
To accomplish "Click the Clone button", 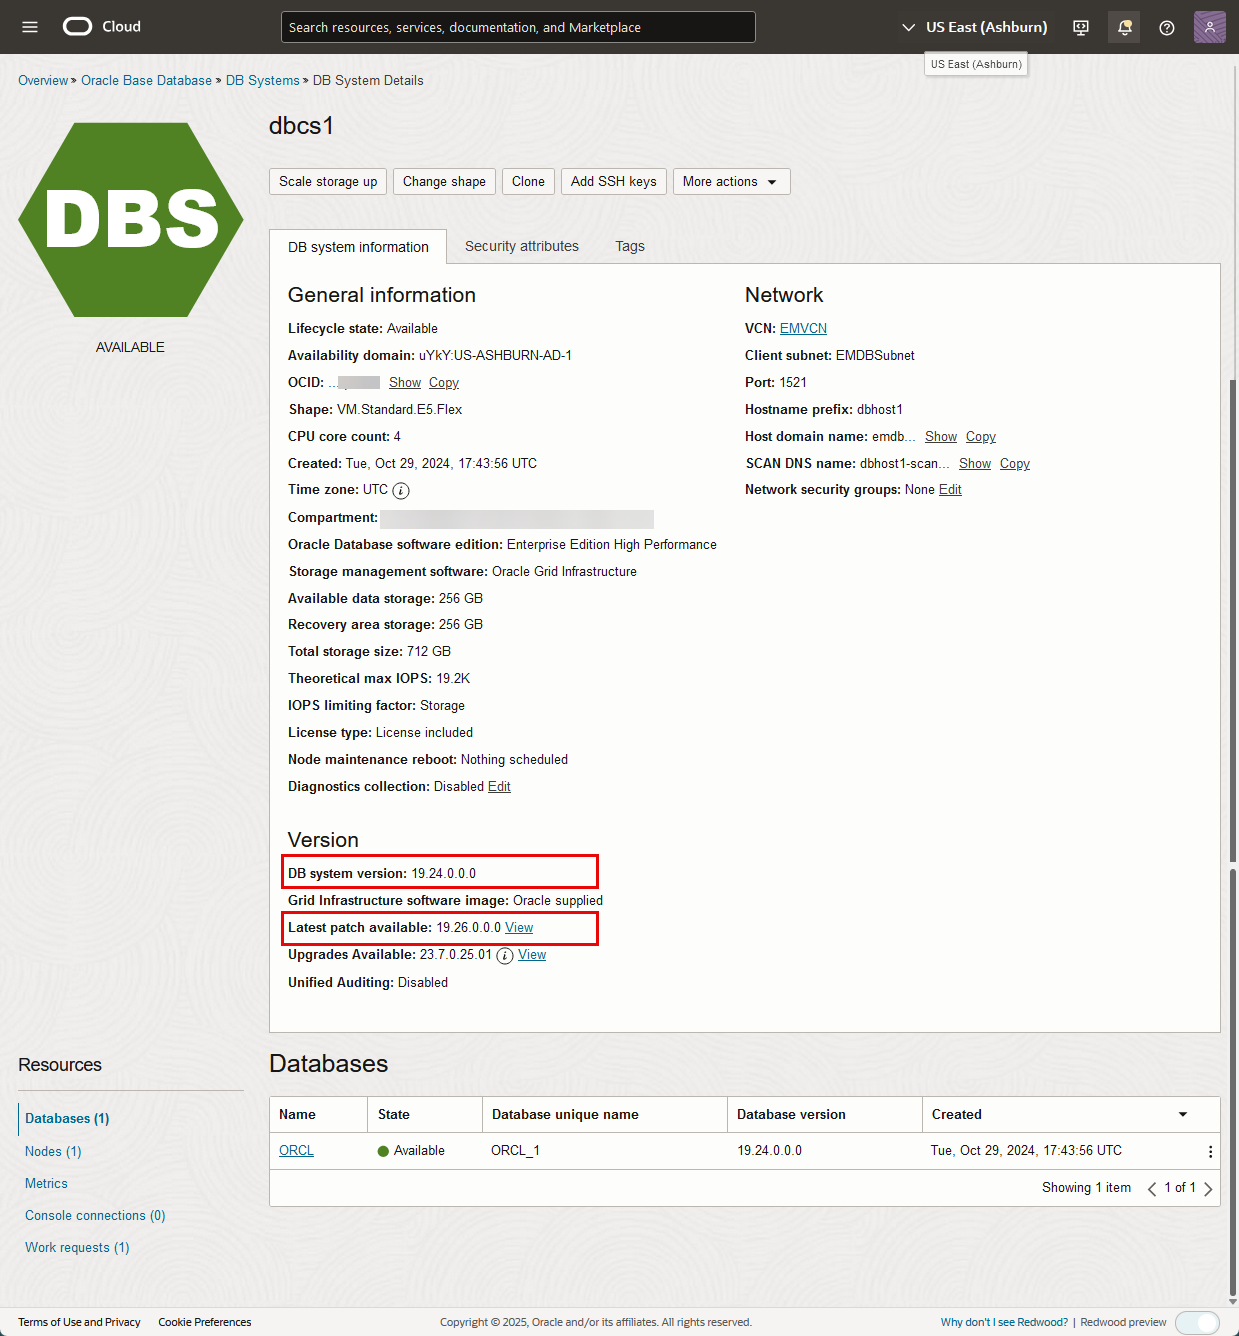I will pyautogui.click(x=528, y=181).
